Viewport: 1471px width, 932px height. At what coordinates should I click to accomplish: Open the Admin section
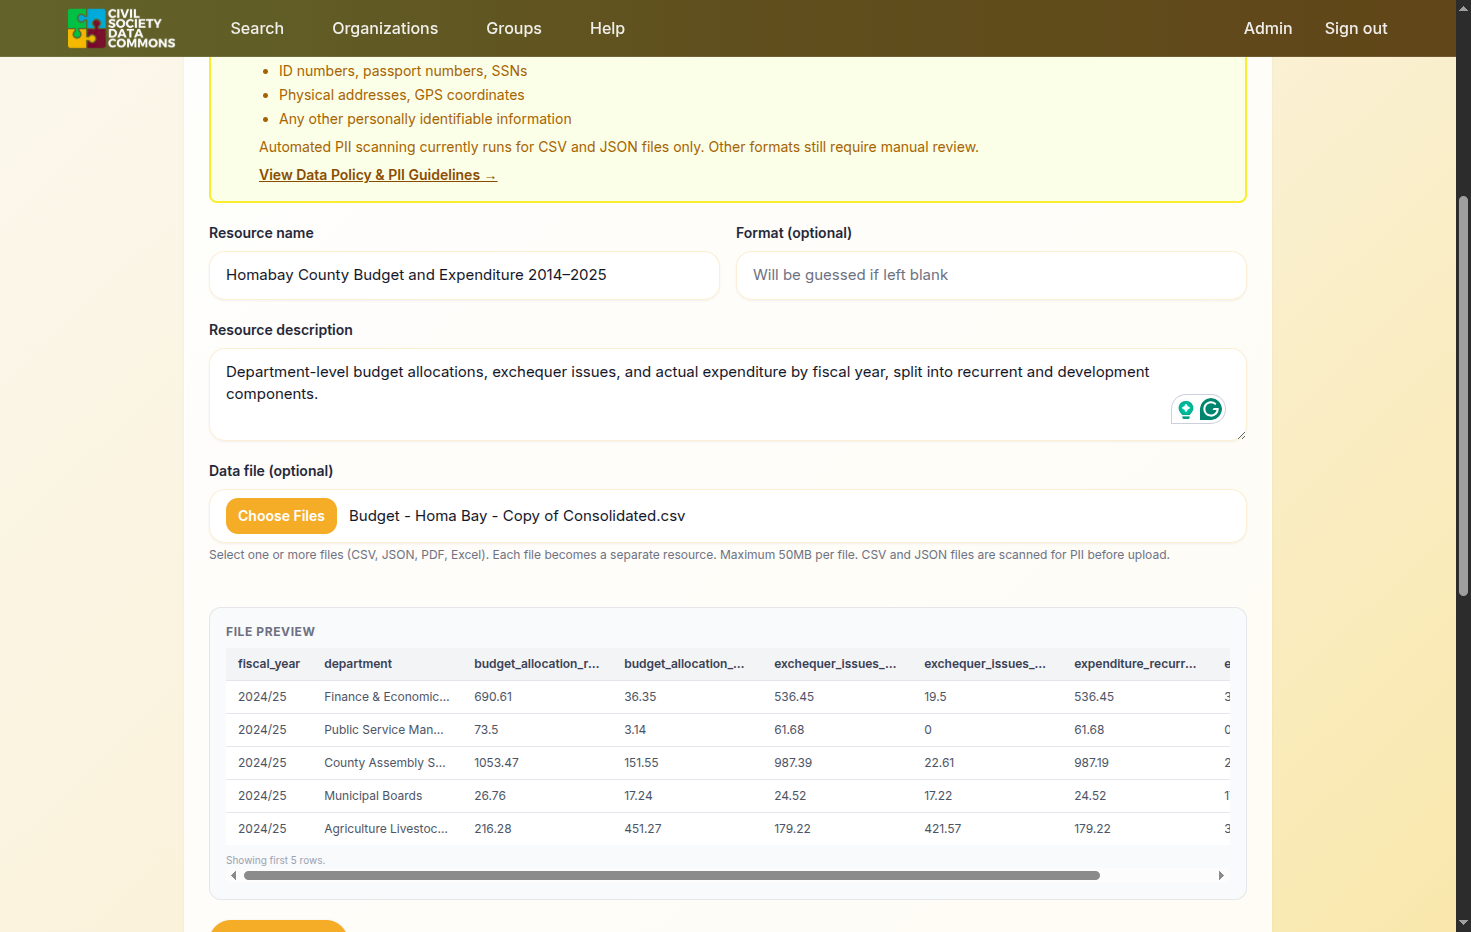[1268, 28]
